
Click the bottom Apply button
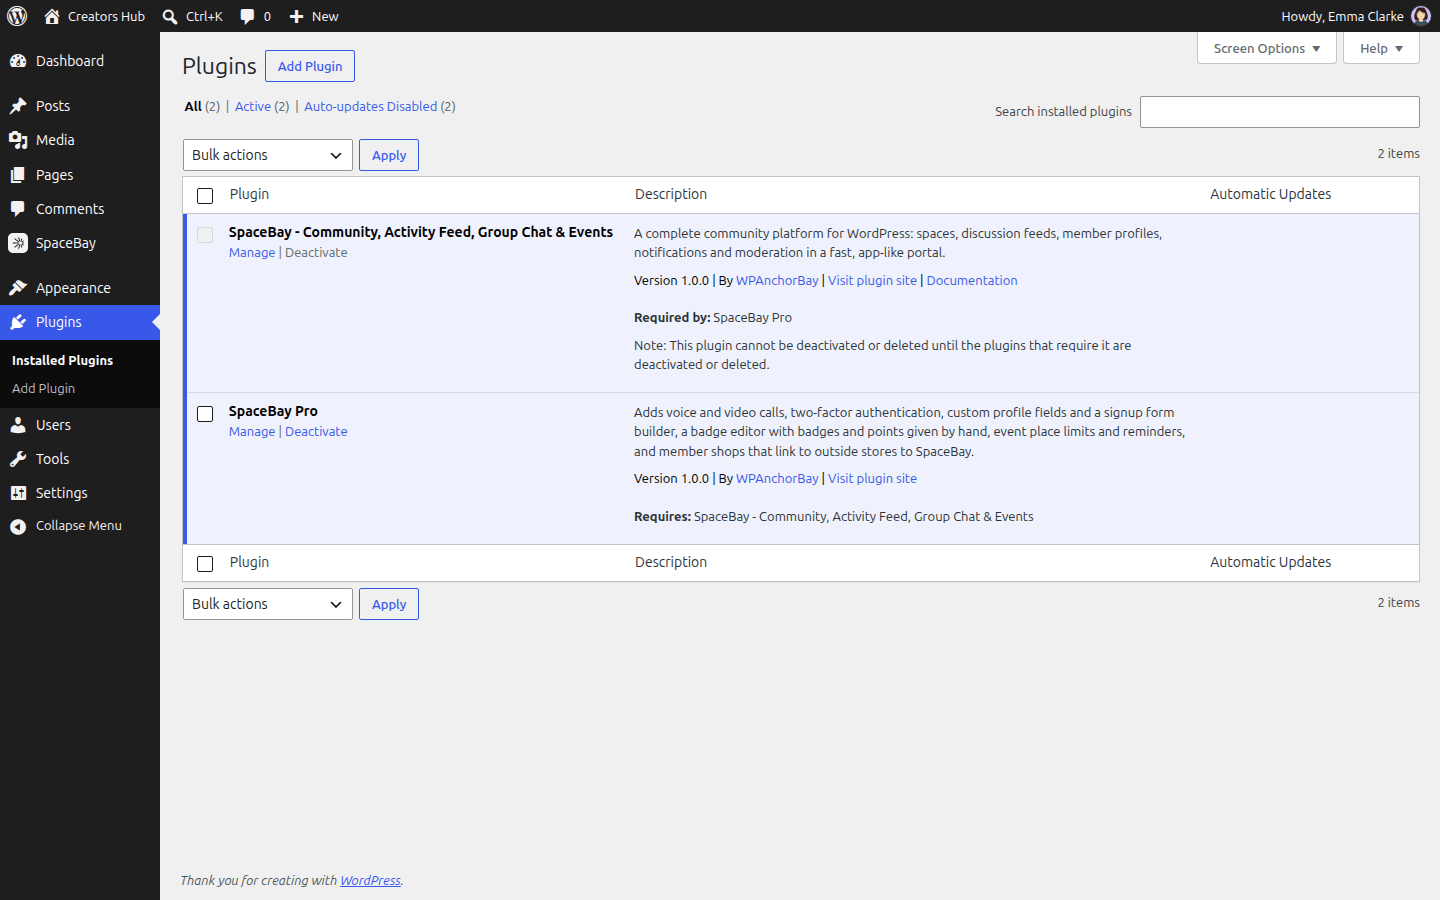pyautogui.click(x=389, y=604)
